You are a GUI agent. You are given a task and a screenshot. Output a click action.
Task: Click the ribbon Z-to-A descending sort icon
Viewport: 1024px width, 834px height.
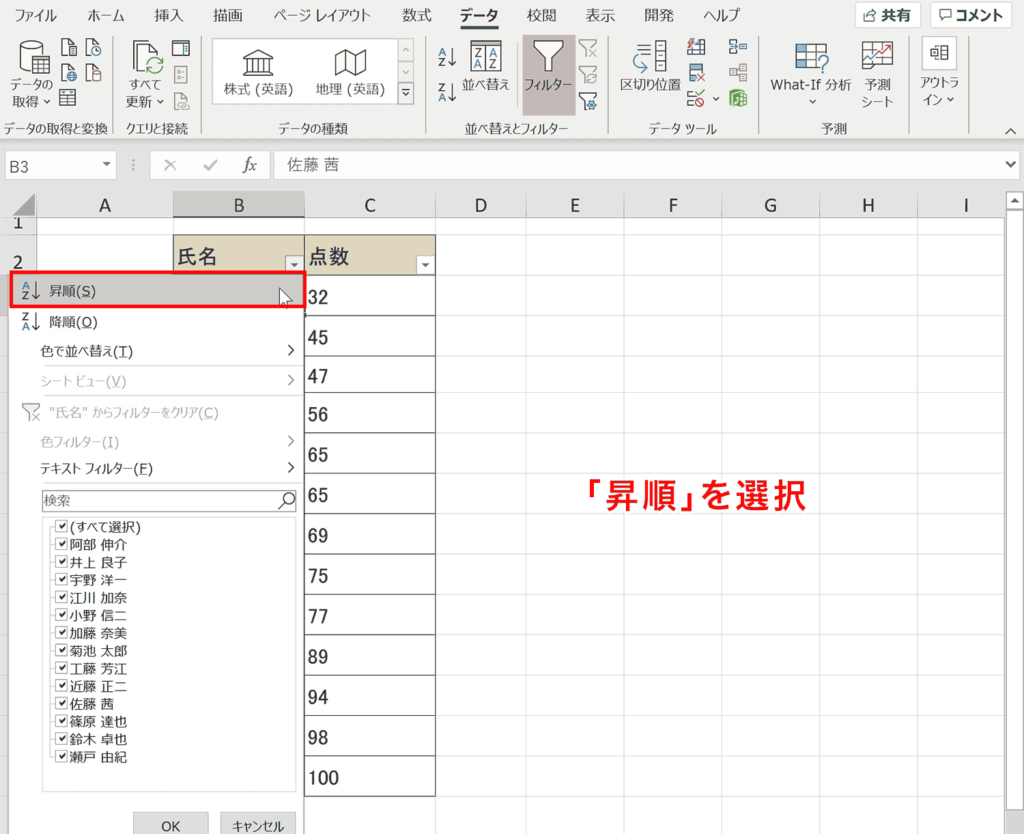(x=447, y=92)
